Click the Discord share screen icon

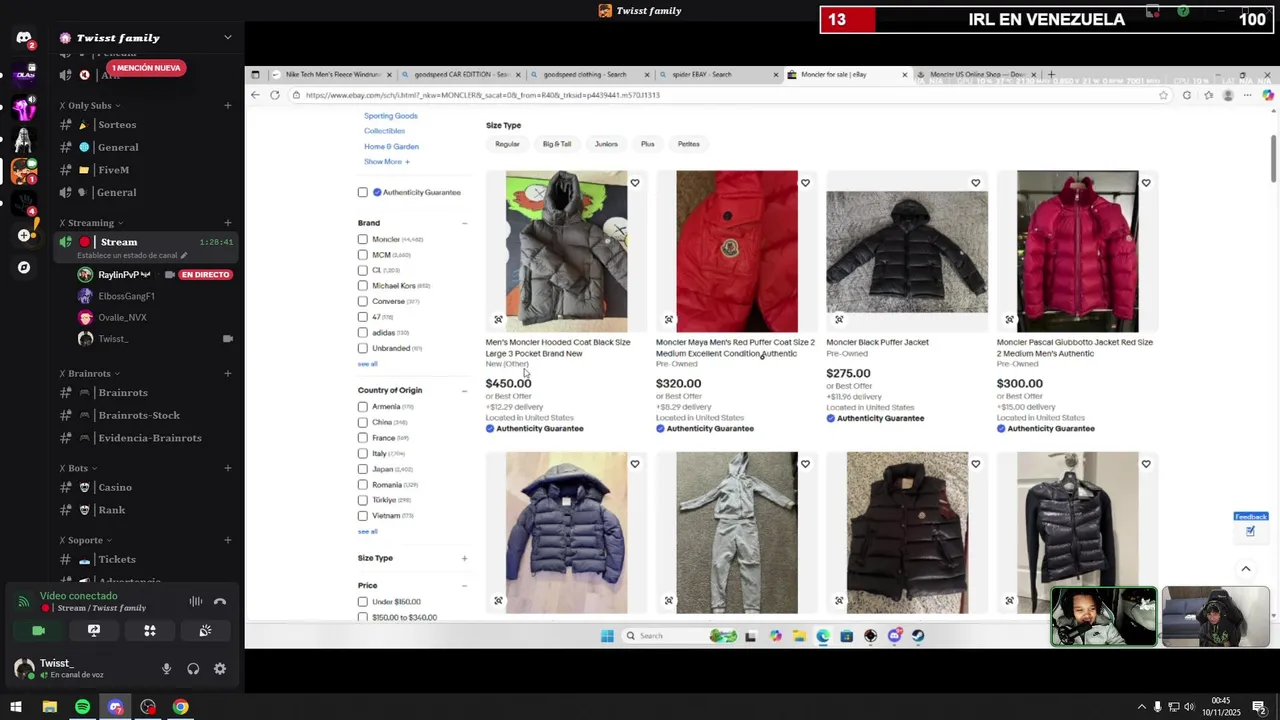click(x=94, y=631)
